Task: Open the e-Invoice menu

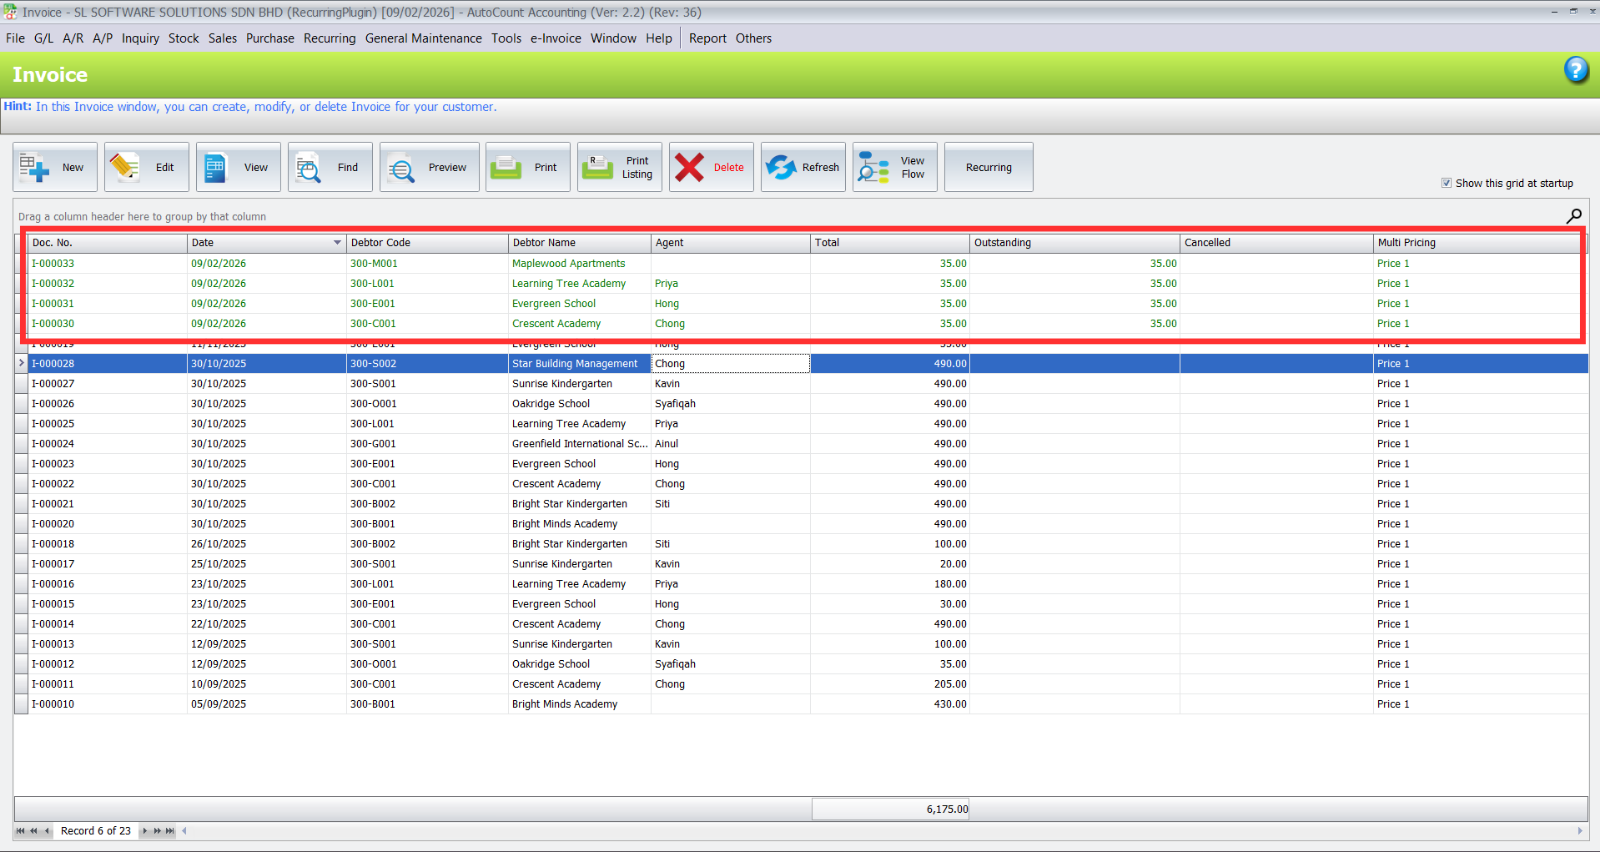Action: coord(555,38)
